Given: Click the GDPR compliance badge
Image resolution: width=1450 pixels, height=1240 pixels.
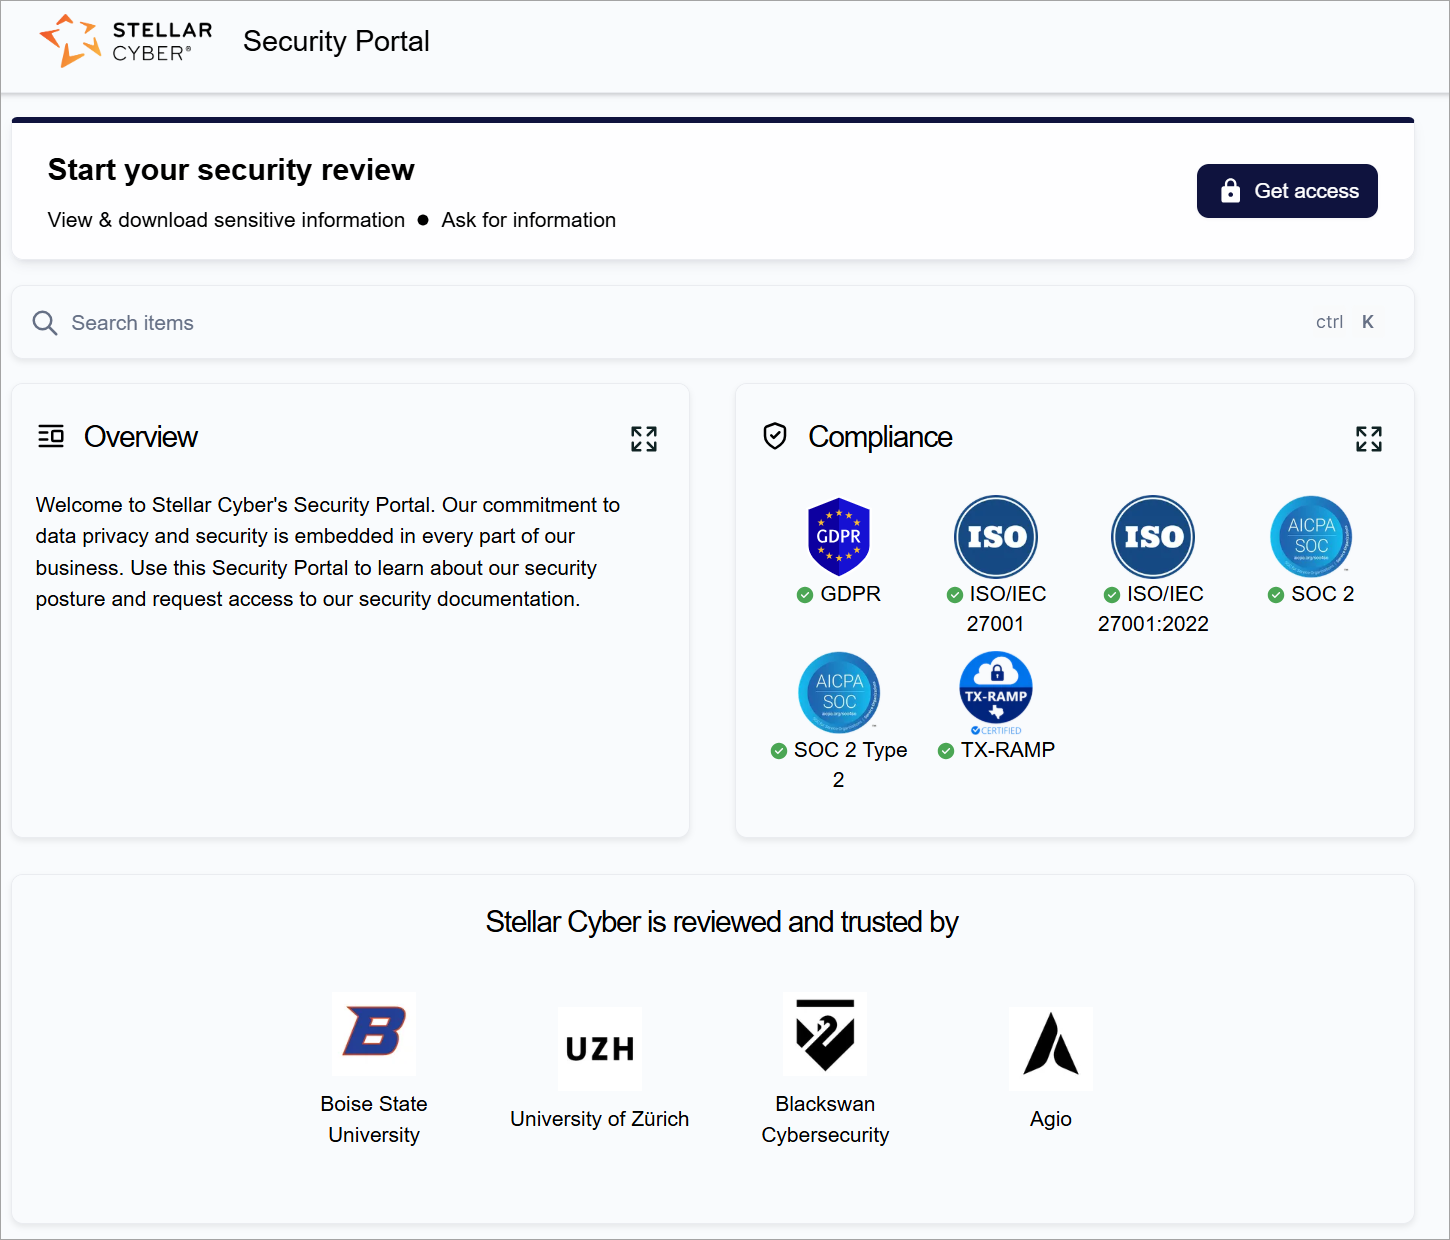Looking at the screenshot, I should [839, 536].
